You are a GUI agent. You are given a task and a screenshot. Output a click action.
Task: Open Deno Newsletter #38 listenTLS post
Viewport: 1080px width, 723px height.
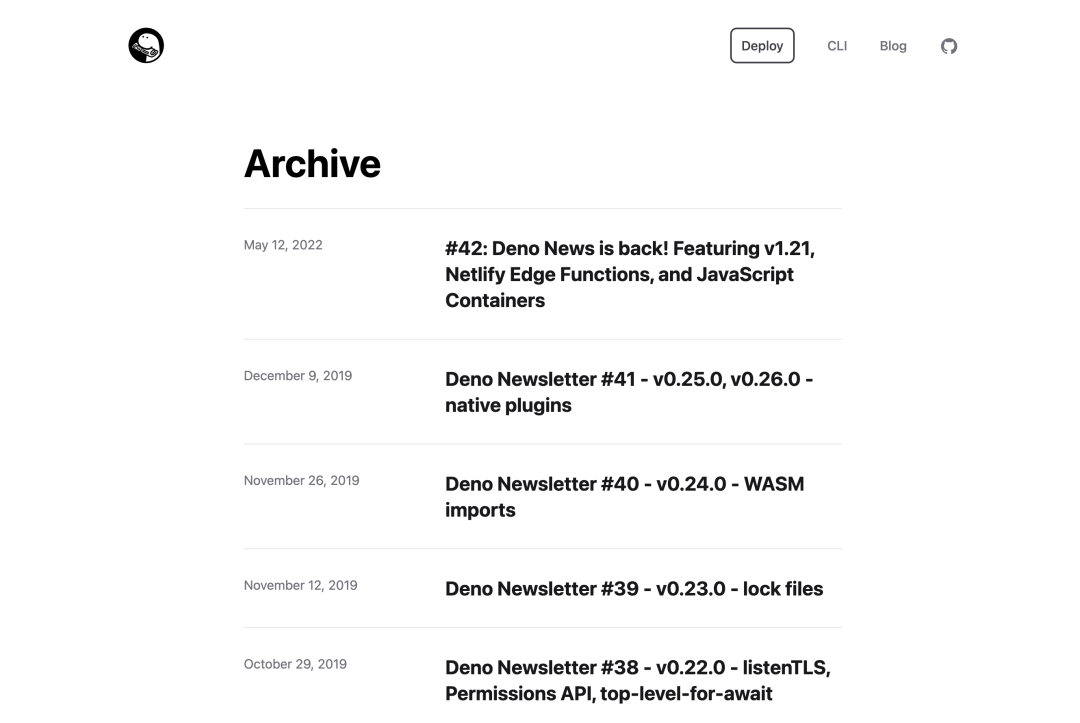coord(637,680)
